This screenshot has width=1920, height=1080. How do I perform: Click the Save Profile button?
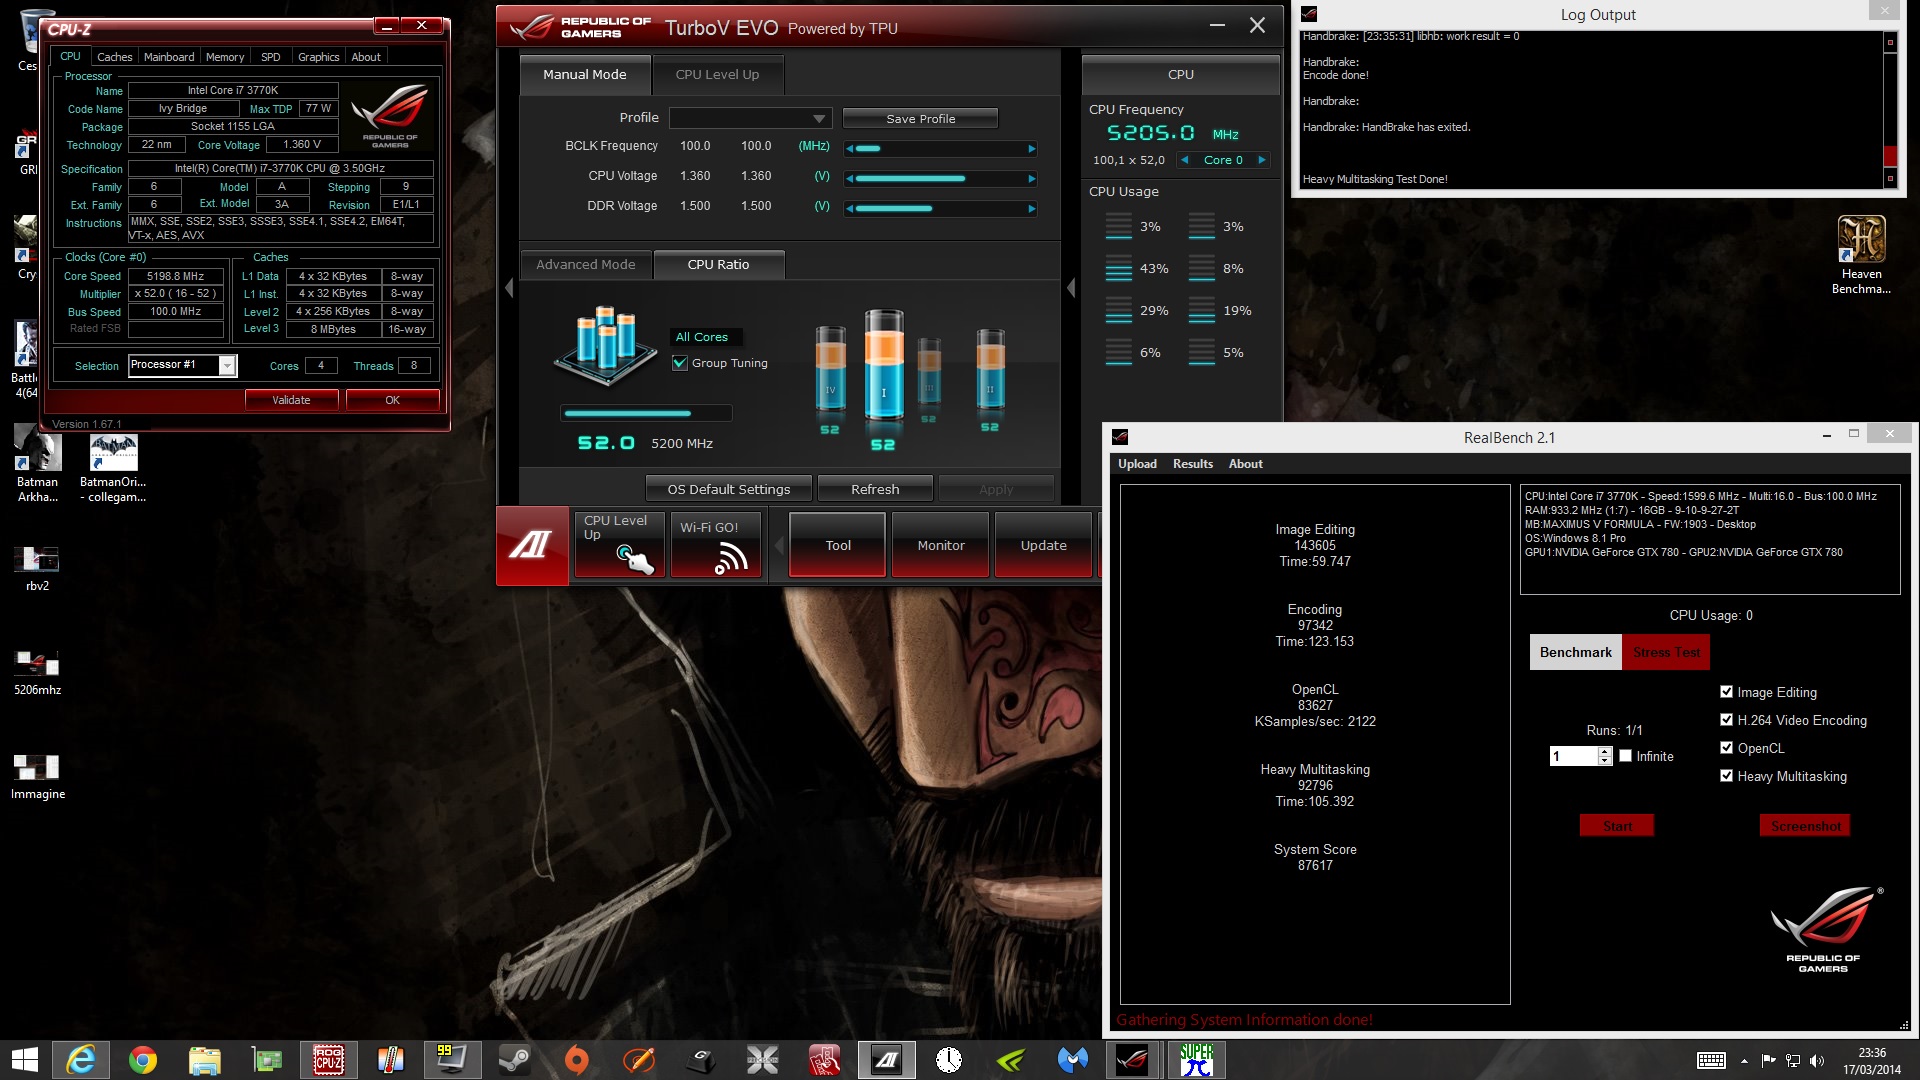pyautogui.click(x=920, y=119)
